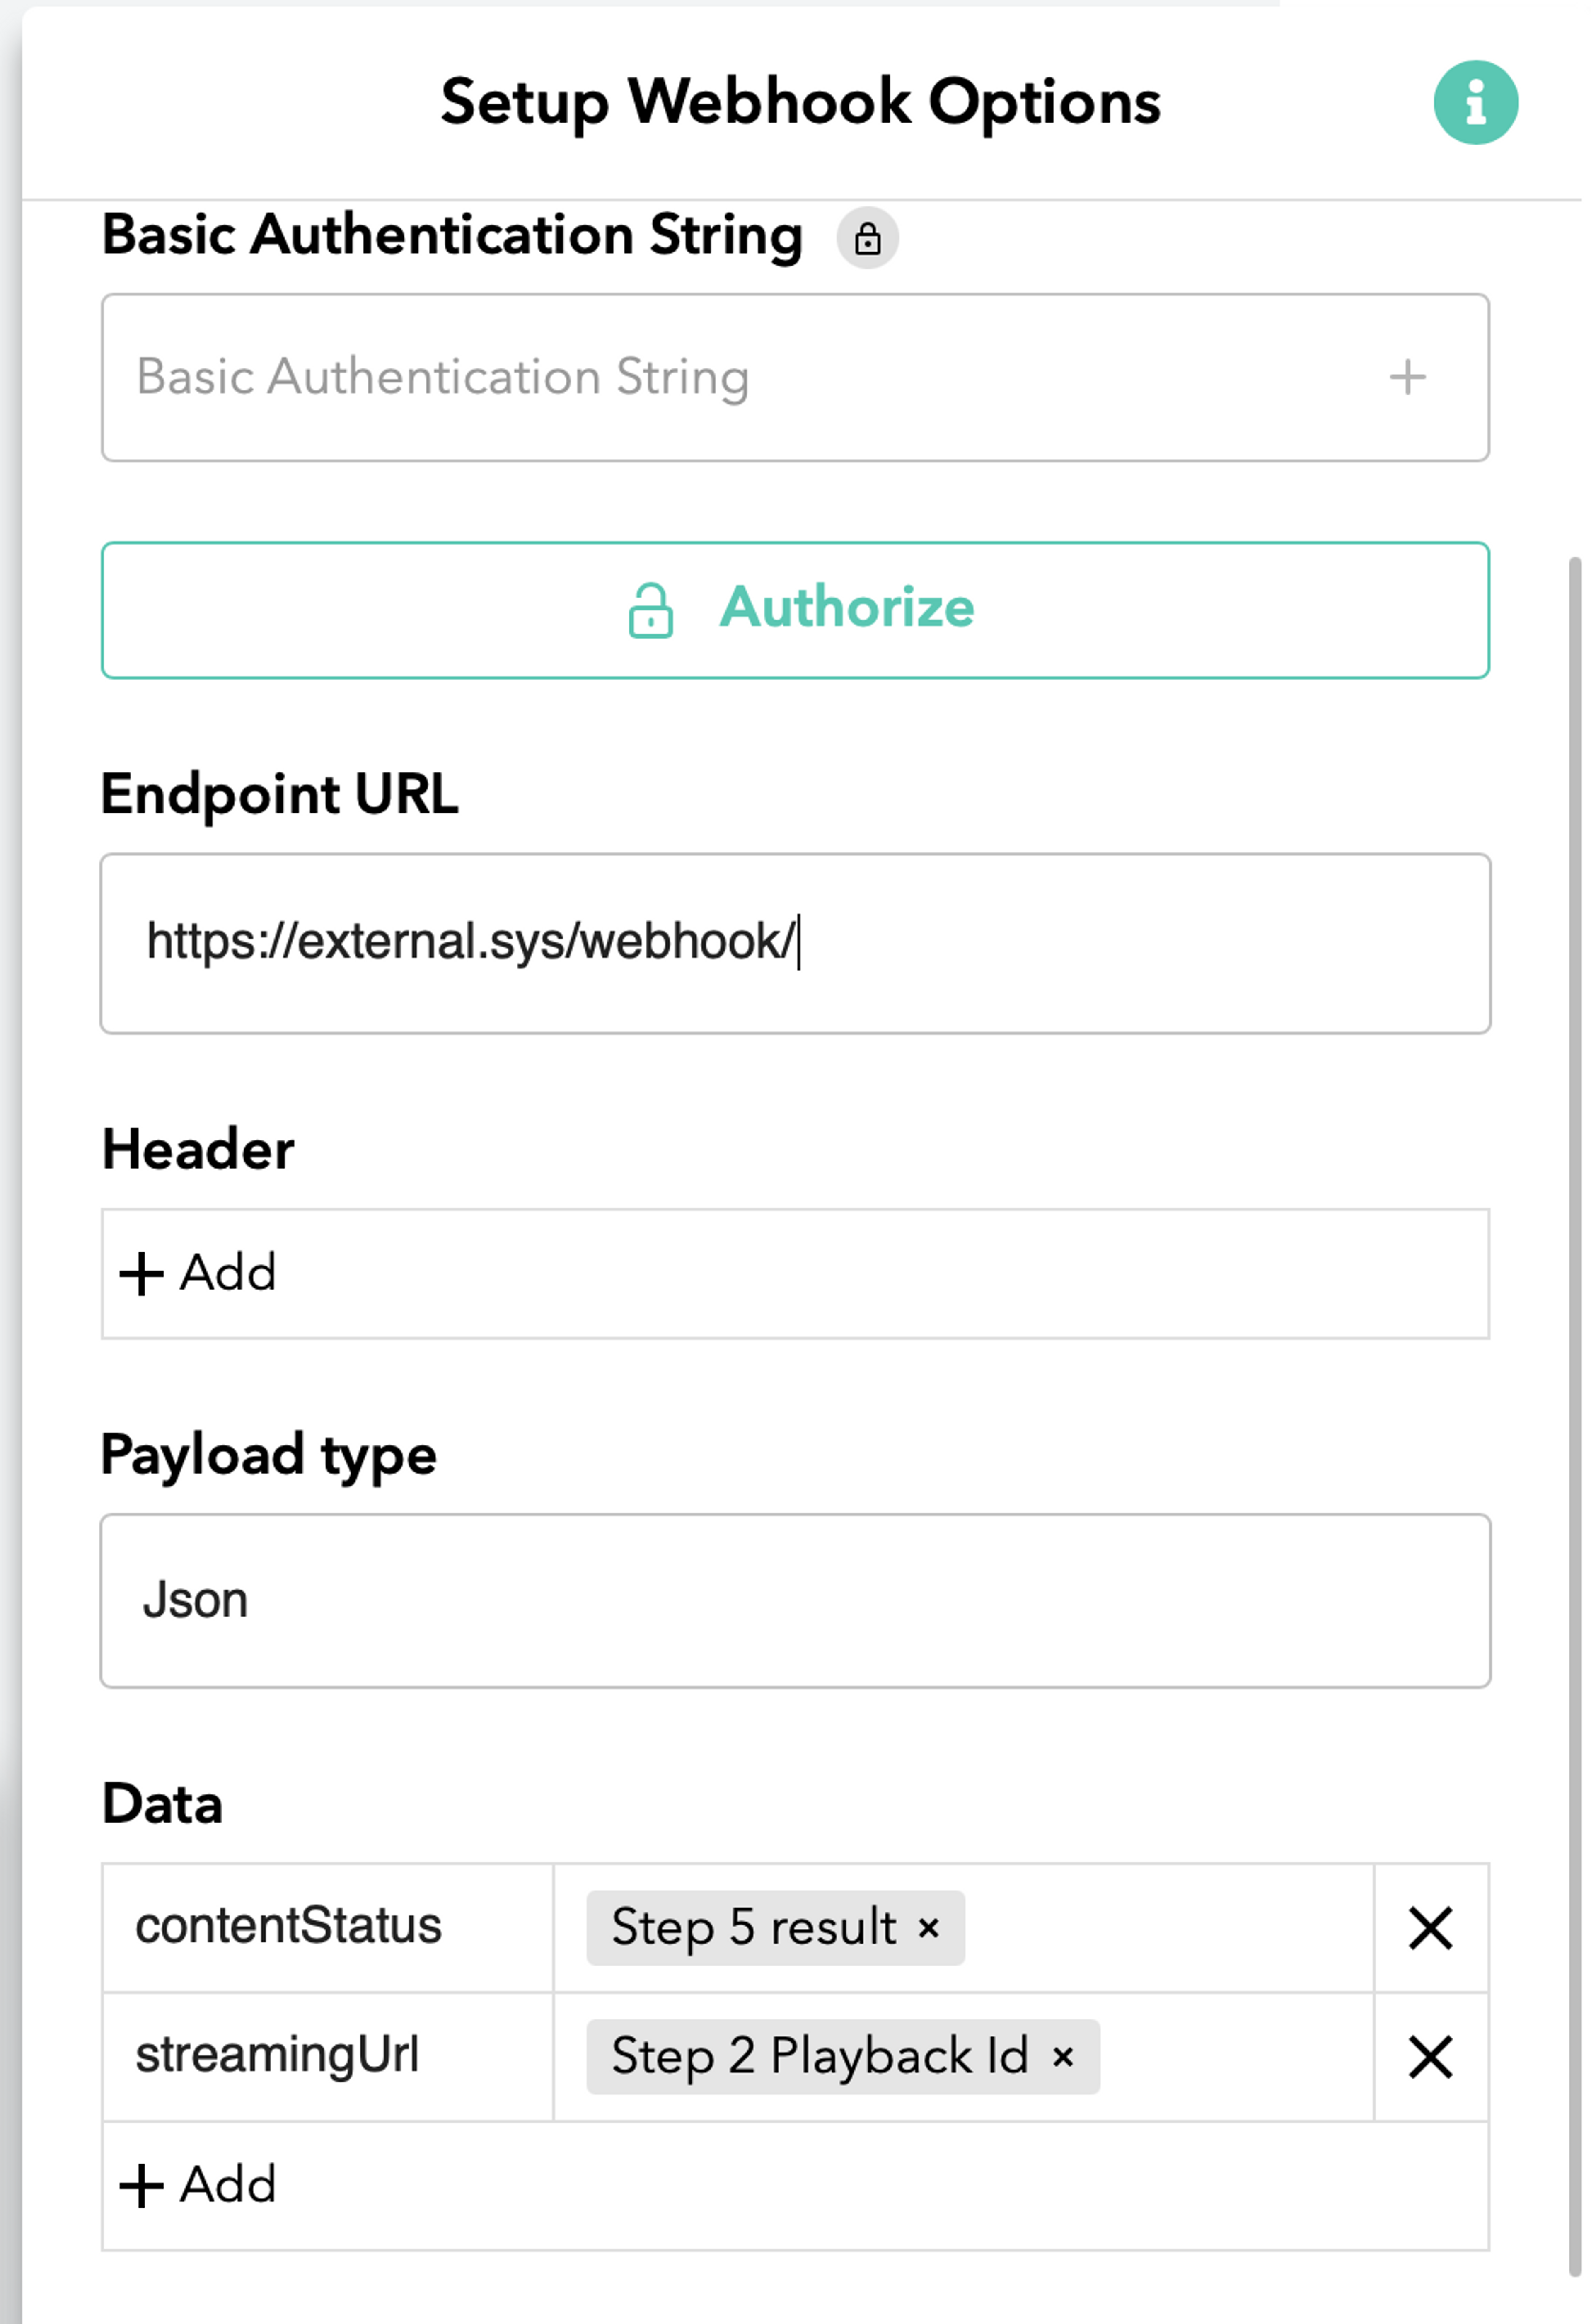The height and width of the screenshot is (2324, 1591).
Task: Focus the Endpoint URL input field
Action: point(795,944)
